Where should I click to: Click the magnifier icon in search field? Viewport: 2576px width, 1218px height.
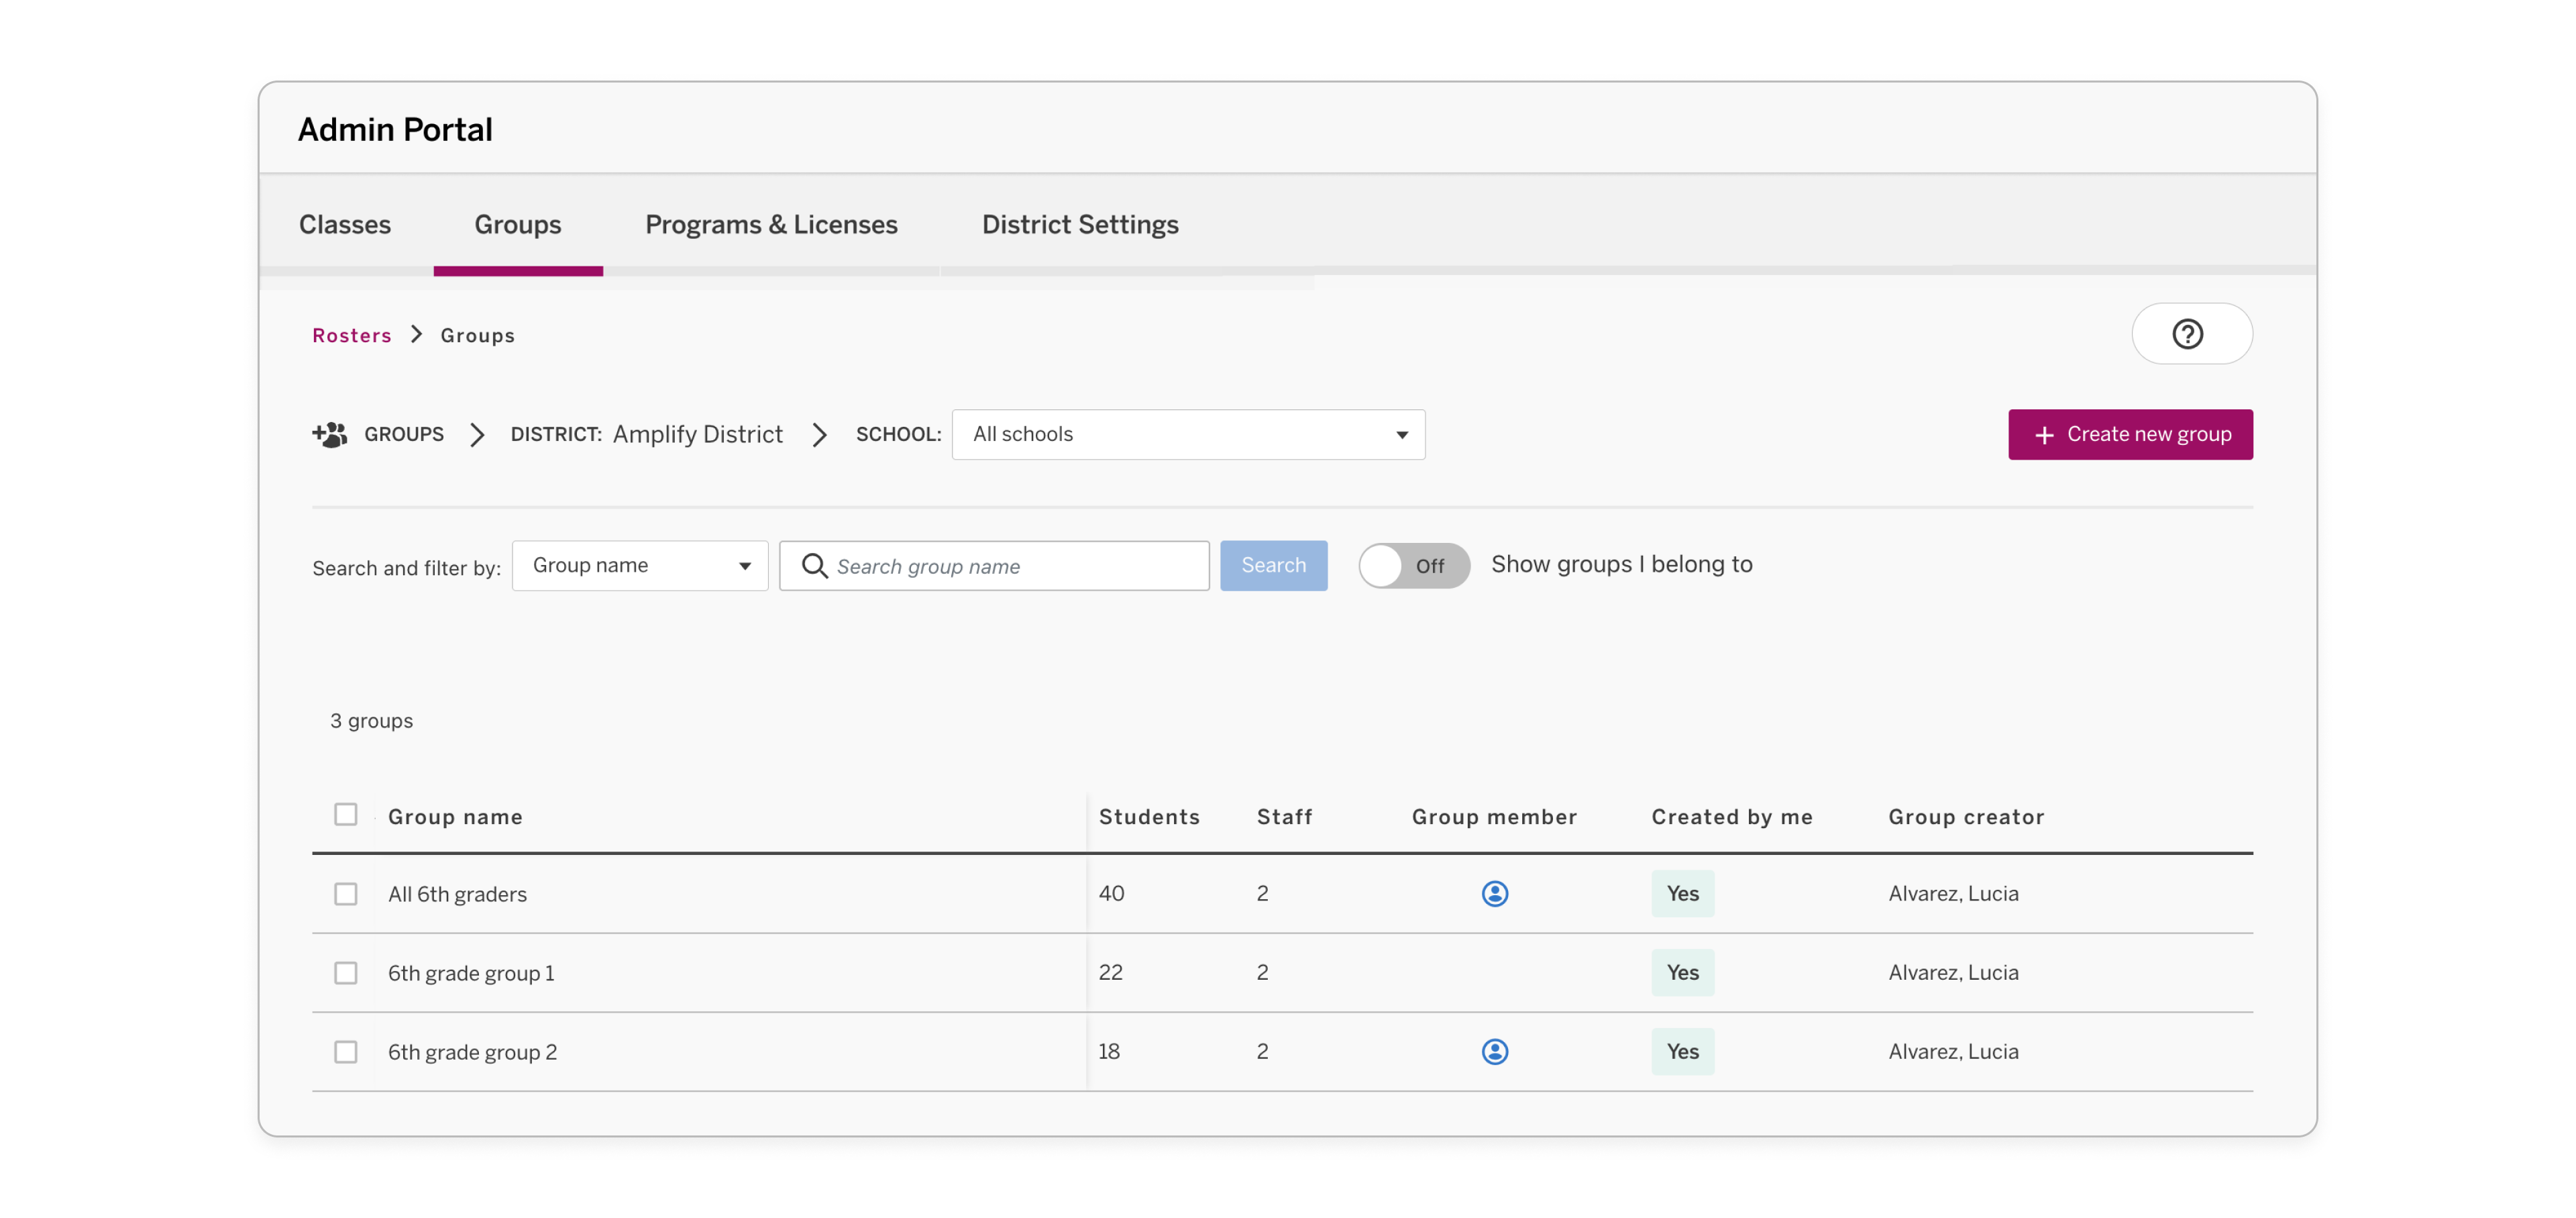coord(814,566)
